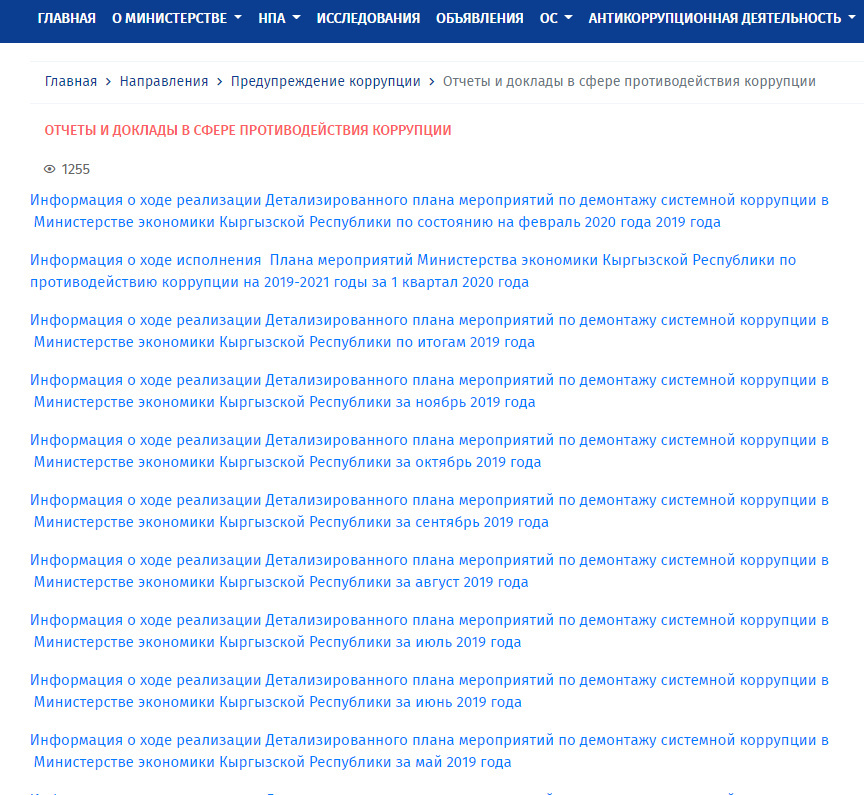Go to ОБЪЯВЛЕНИЯ in navigation bar
This screenshot has width=864, height=795.
click(479, 18)
